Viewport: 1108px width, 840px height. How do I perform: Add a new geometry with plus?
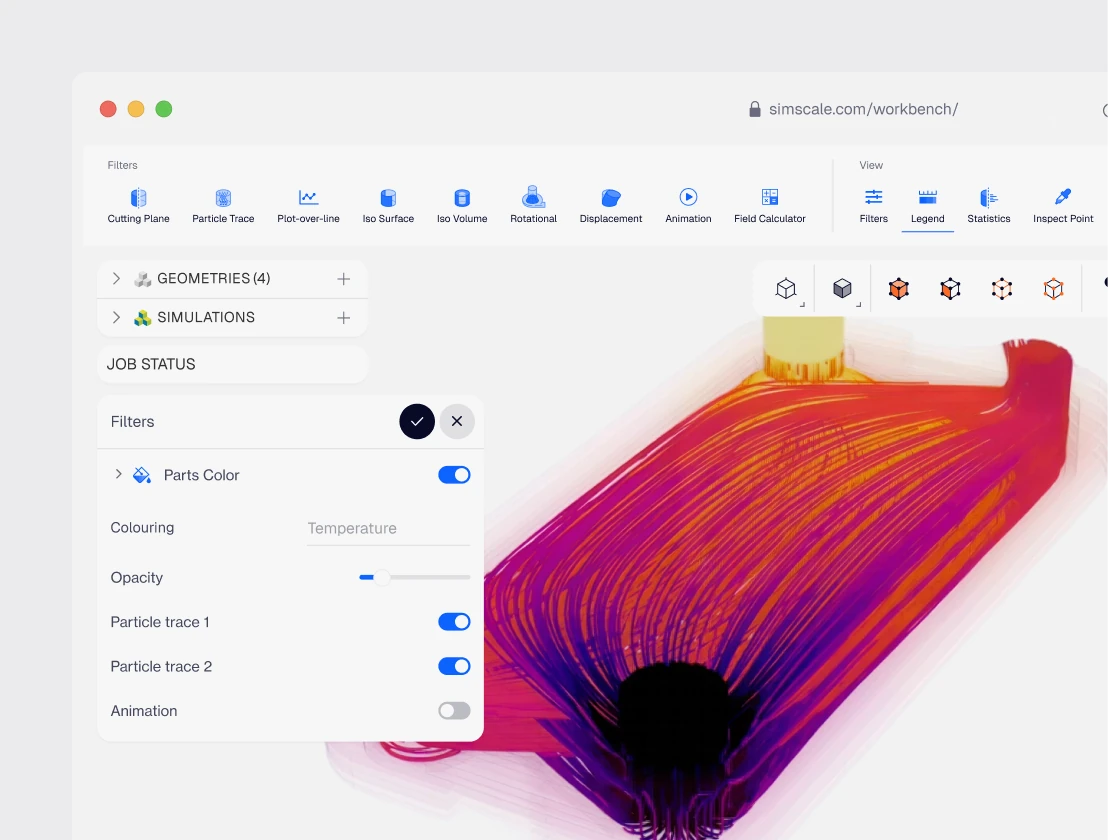pos(343,279)
